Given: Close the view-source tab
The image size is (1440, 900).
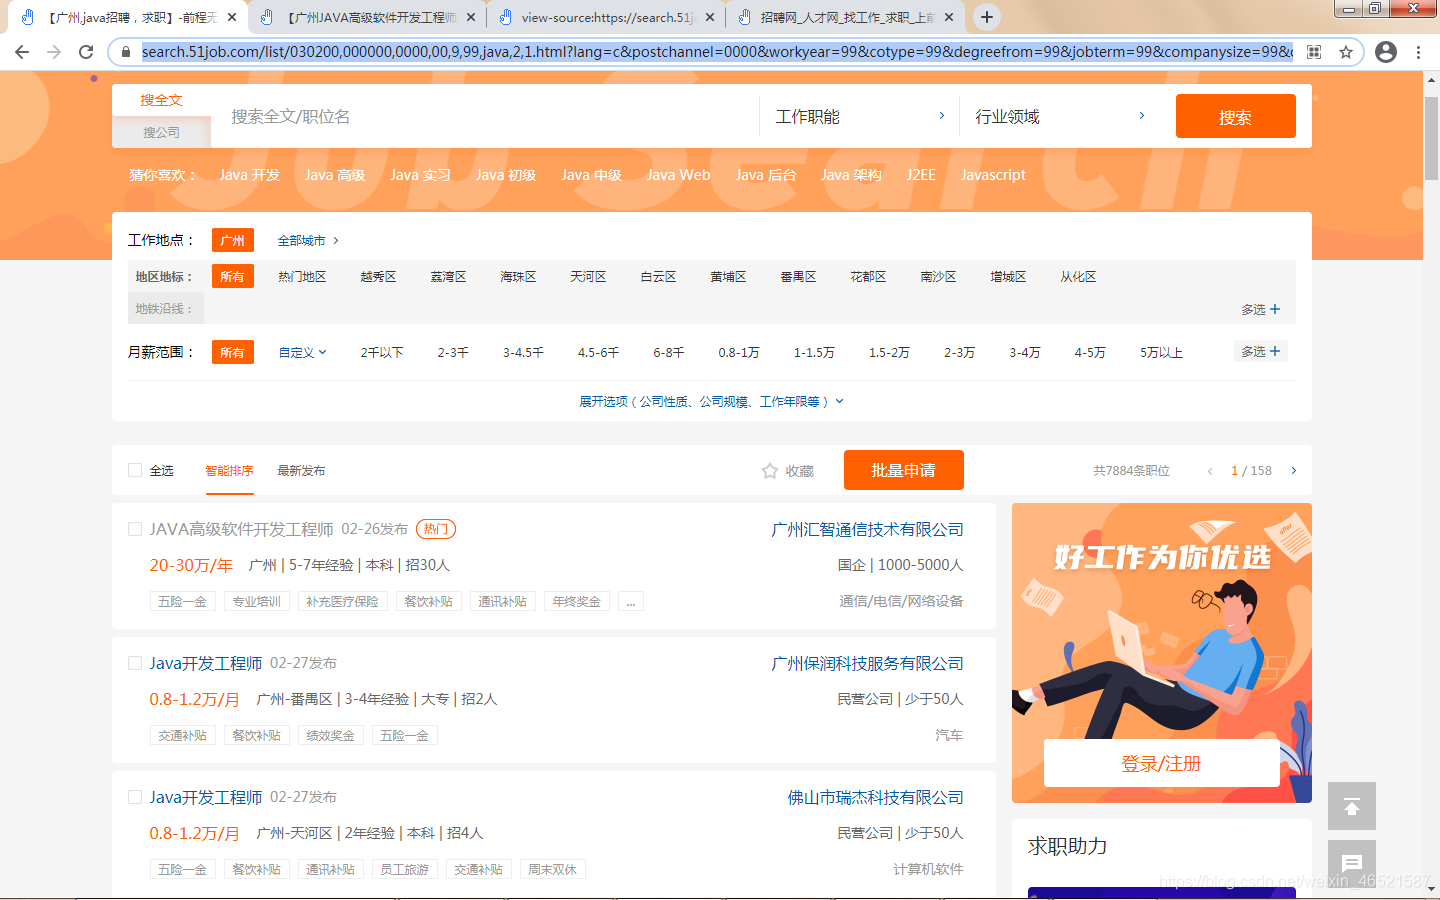Looking at the screenshot, I should [x=710, y=17].
